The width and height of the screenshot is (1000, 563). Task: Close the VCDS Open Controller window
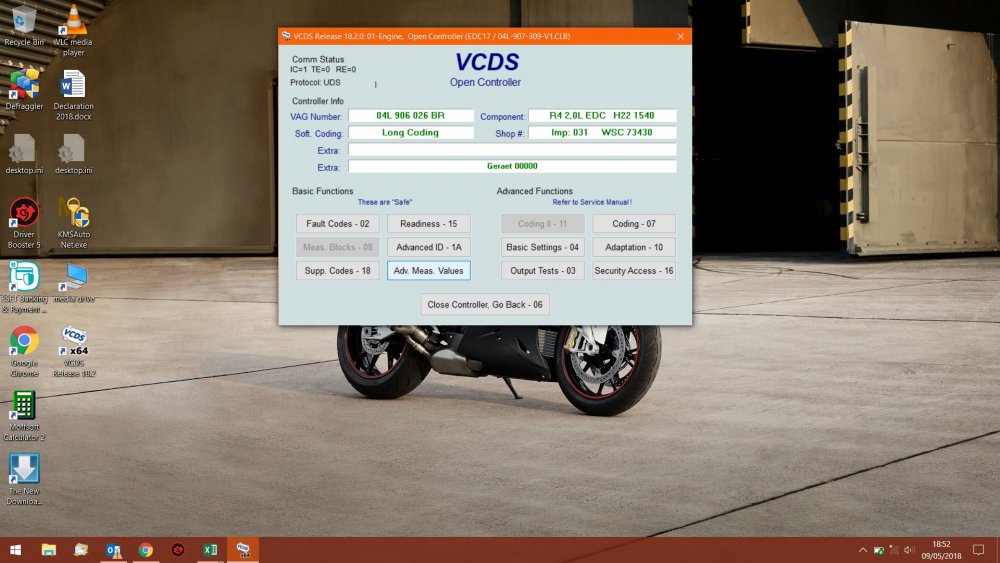click(680, 36)
